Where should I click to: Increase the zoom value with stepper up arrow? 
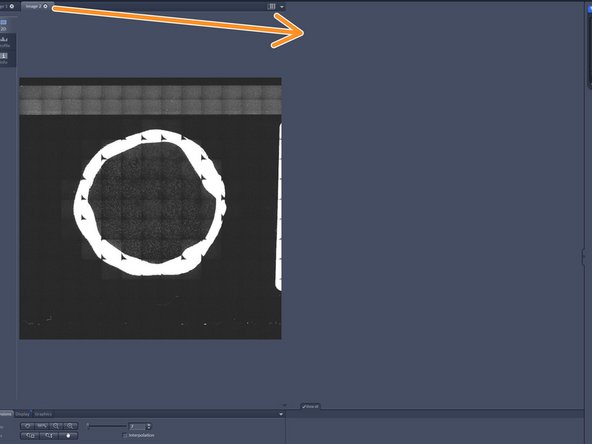tap(149, 425)
